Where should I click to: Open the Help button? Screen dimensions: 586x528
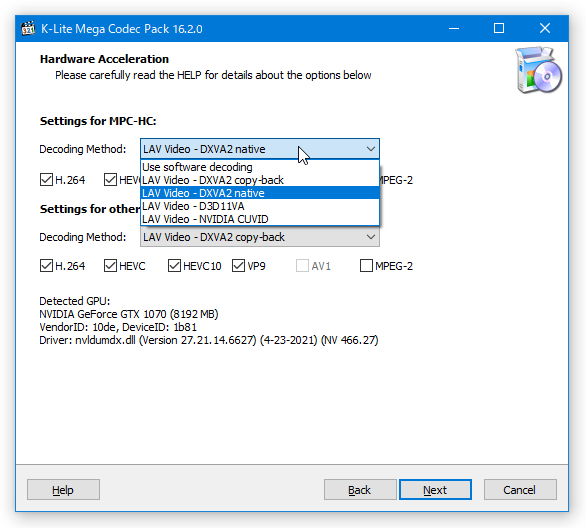coord(63,490)
